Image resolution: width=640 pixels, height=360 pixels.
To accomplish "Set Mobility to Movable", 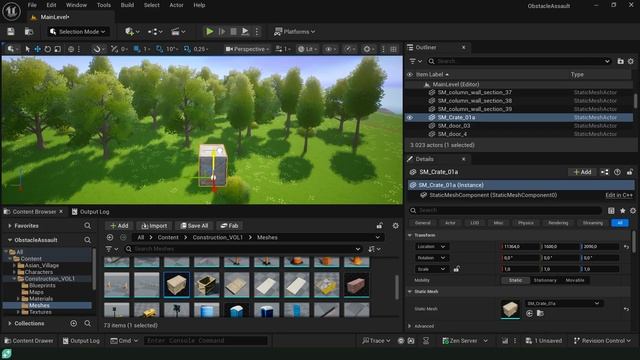I will point(575,280).
